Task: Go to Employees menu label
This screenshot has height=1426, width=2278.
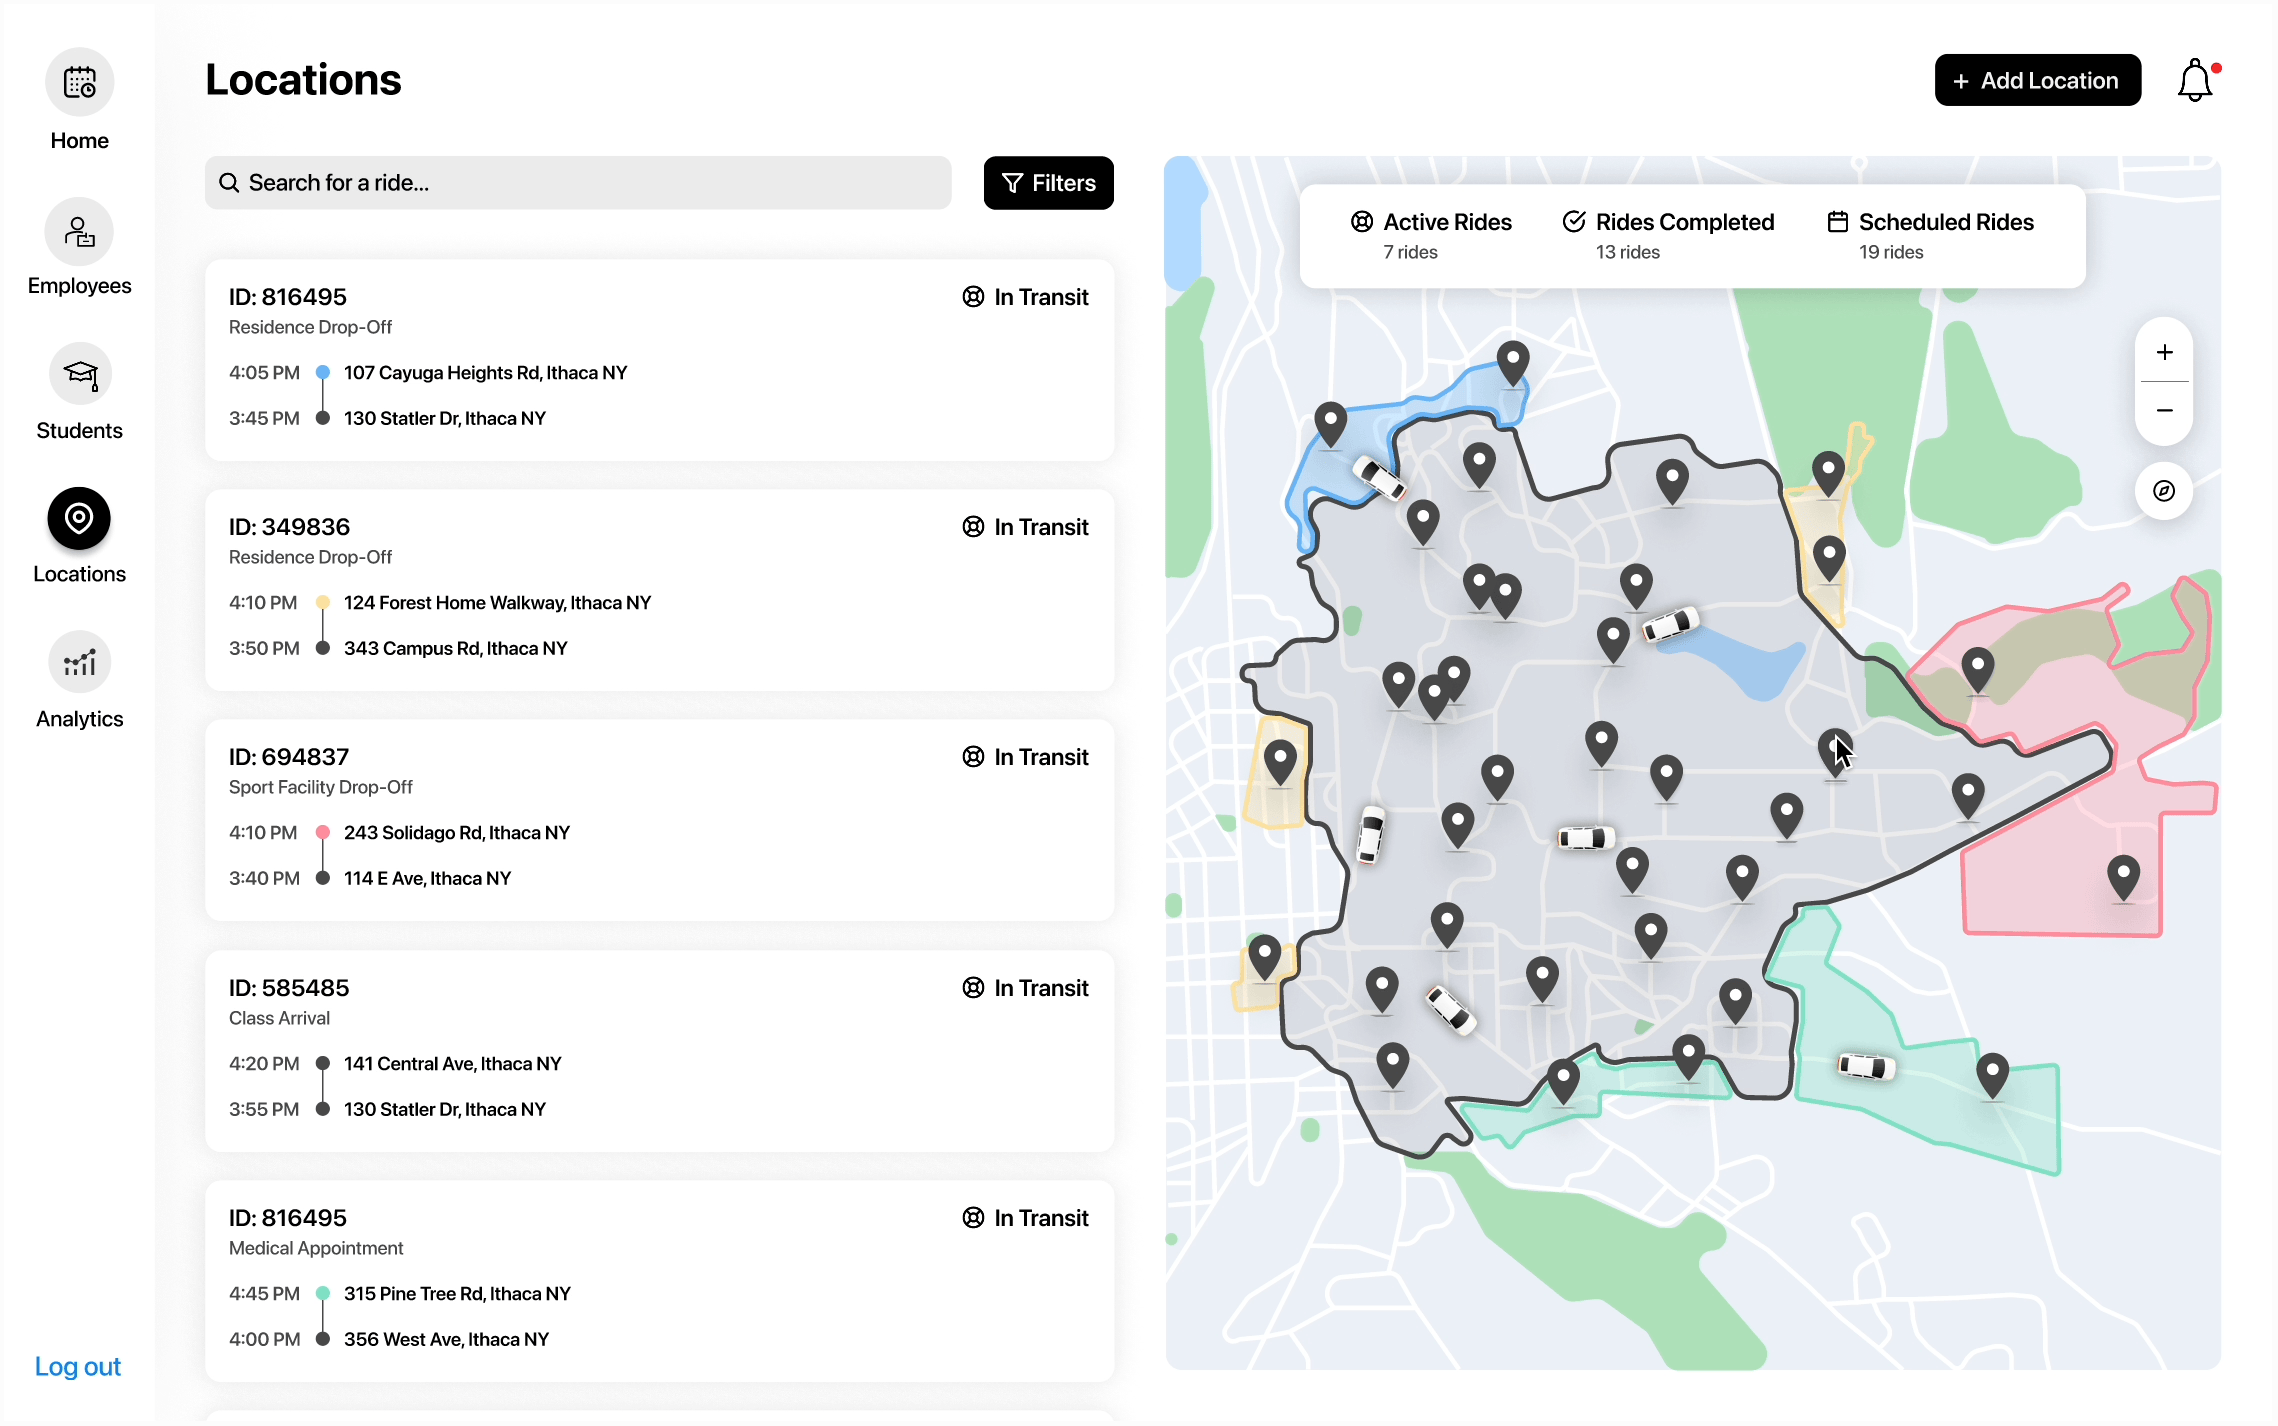Action: (80, 286)
